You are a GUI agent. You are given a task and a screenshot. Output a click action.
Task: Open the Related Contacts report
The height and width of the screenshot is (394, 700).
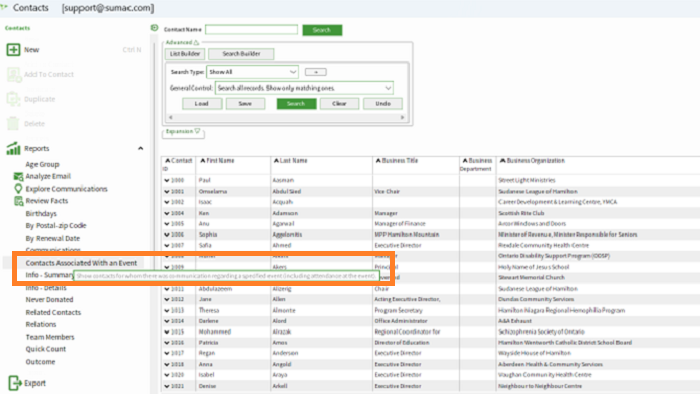(53, 312)
